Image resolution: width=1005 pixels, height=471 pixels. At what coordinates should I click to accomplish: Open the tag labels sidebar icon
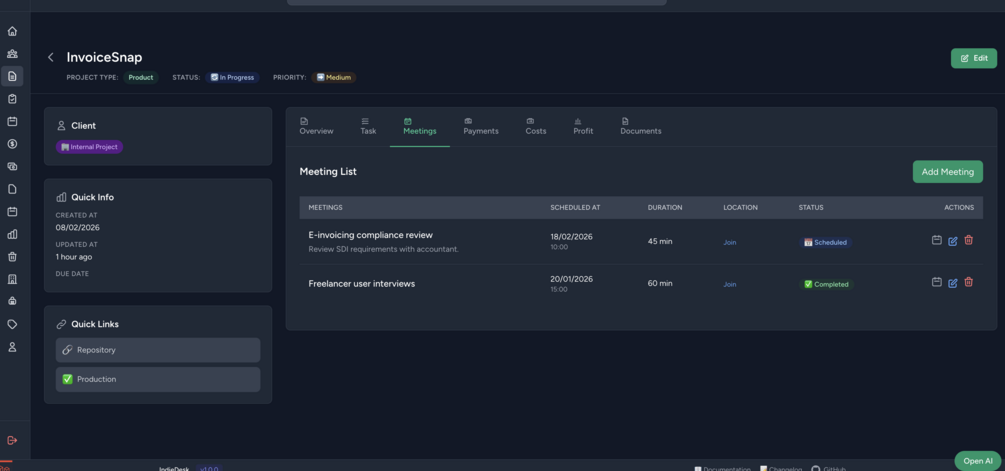coord(12,324)
